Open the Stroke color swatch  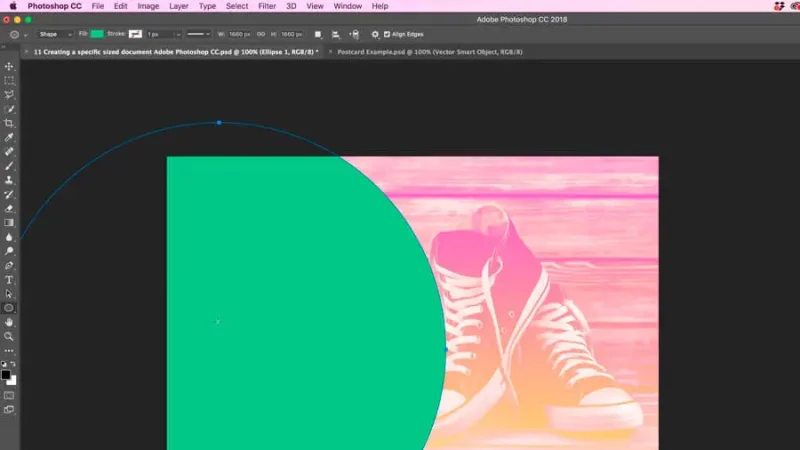(135, 34)
